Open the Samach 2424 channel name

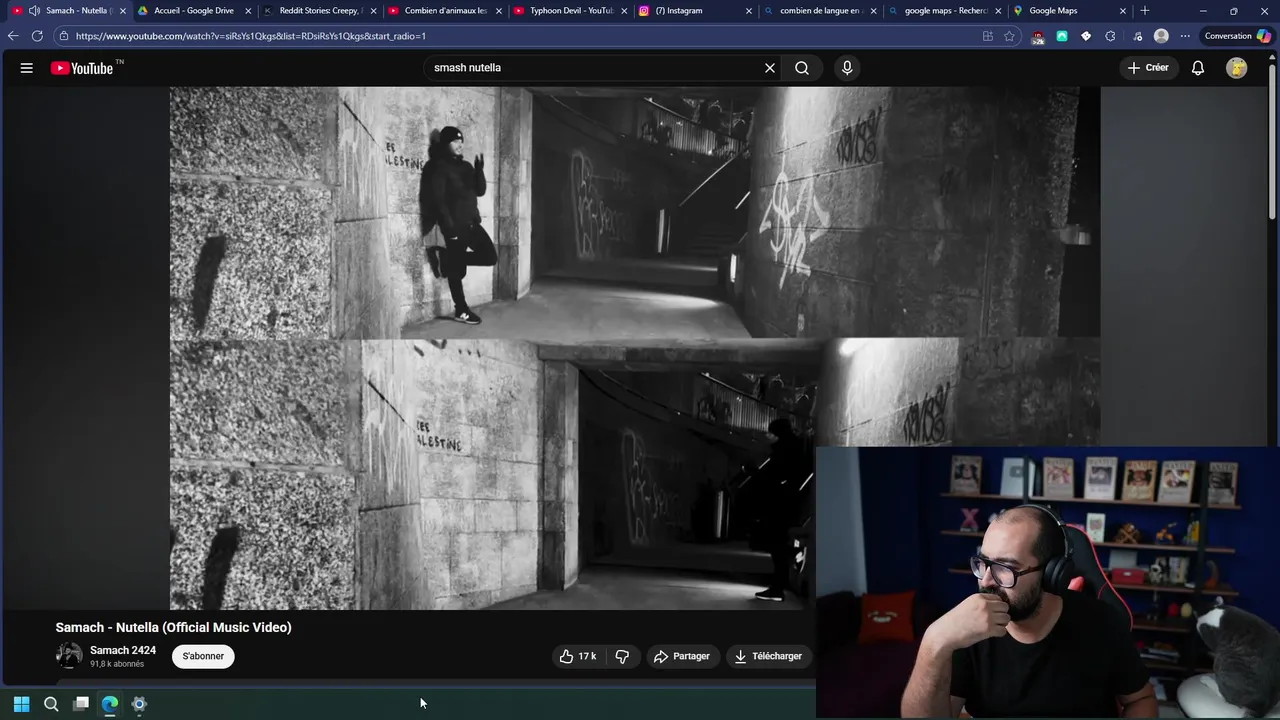(123, 650)
